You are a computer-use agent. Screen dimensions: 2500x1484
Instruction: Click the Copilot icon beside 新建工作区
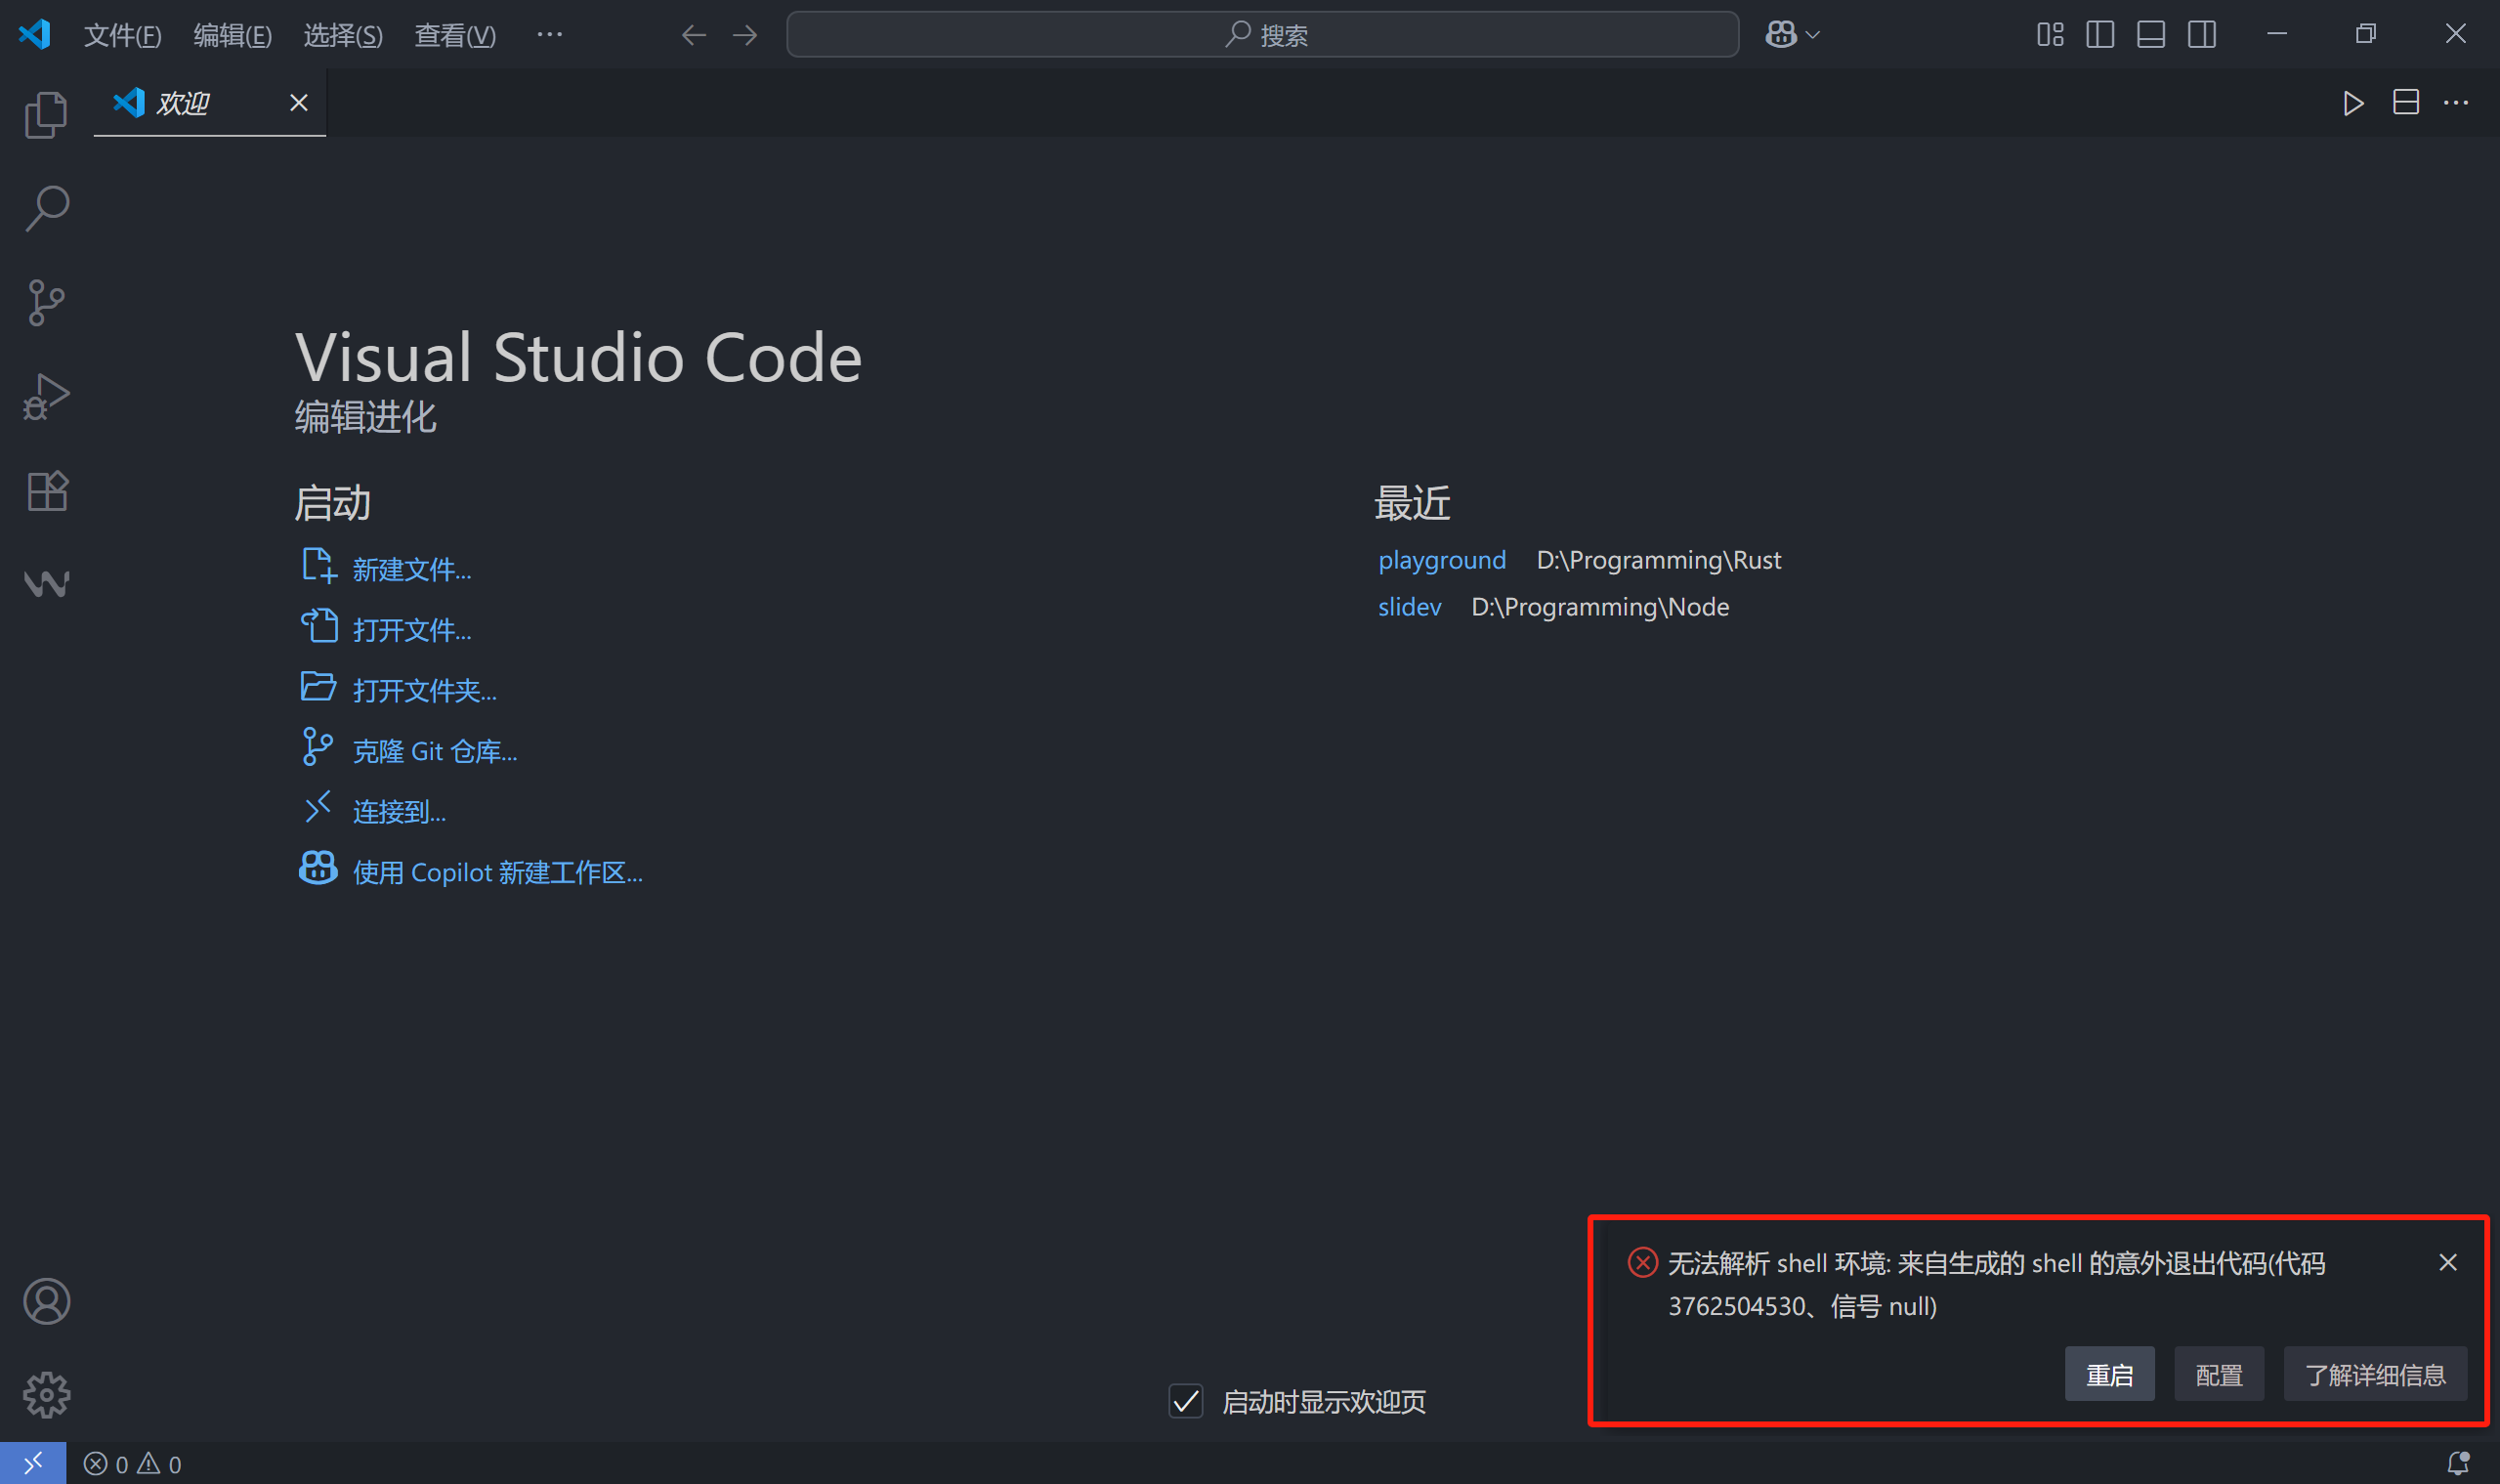(x=318, y=868)
